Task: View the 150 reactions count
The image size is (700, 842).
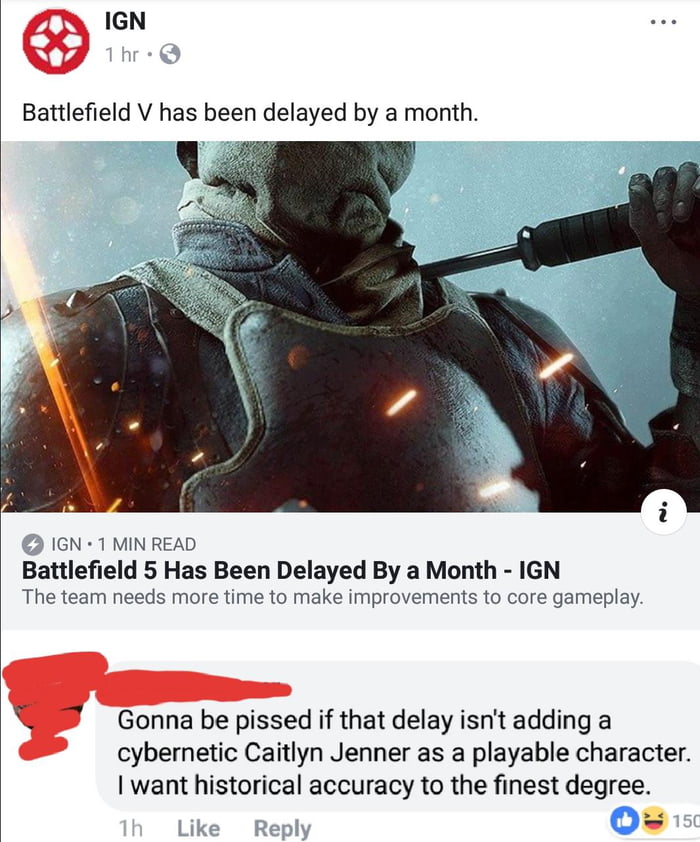Action: pyautogui.click(x=686, y=821)
